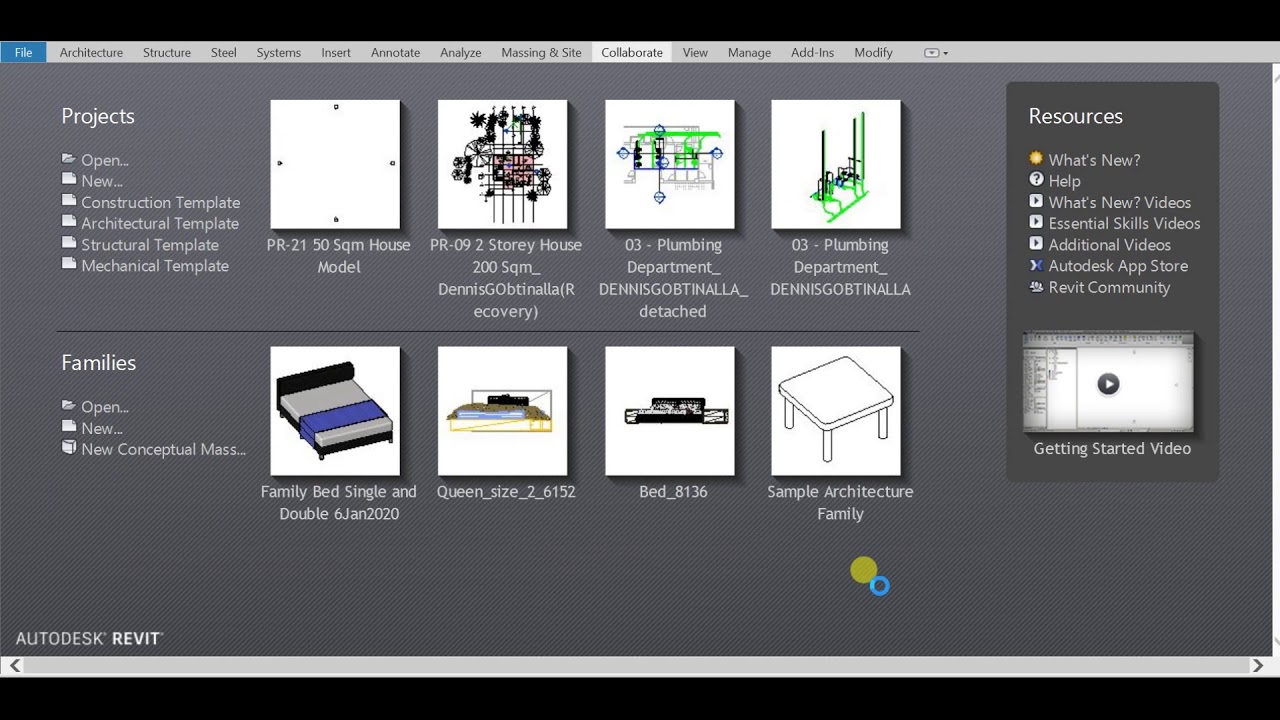Click the What's New sun icon
This screenshot has height=720, width=1280.
click(x=1036, y=158)
